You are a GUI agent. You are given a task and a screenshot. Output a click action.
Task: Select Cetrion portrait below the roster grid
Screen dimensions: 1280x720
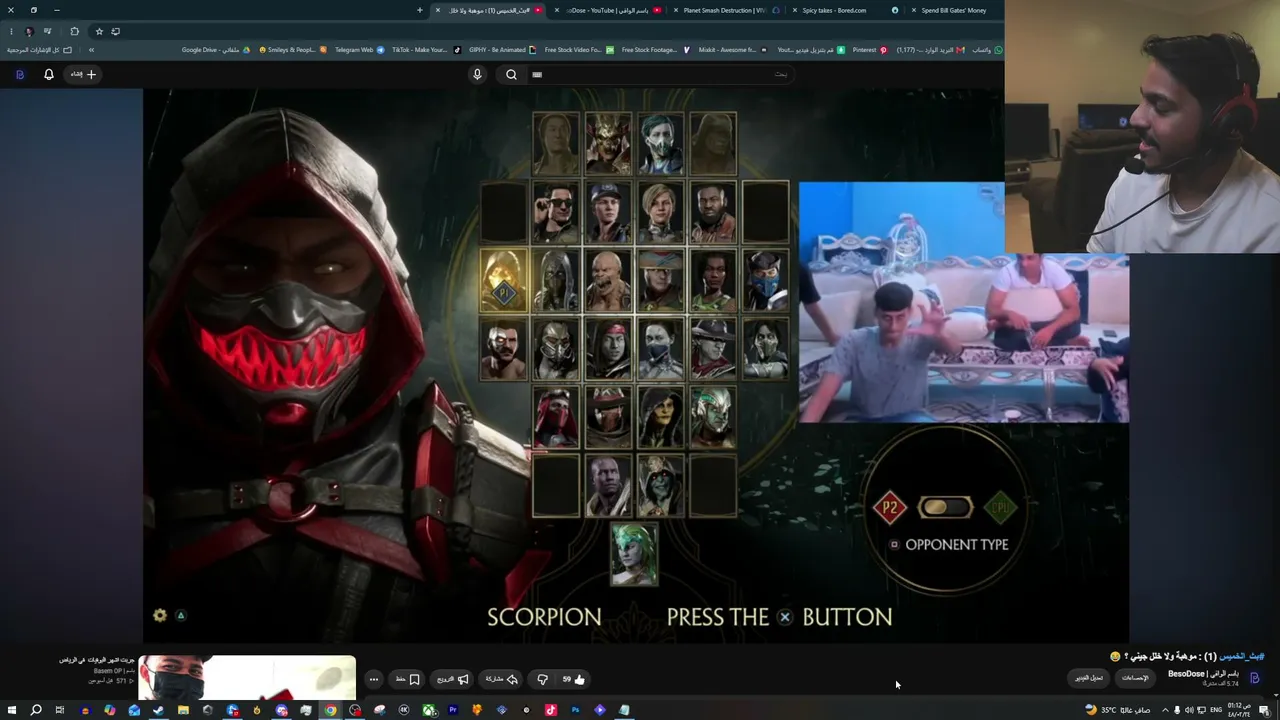[634, 554]
